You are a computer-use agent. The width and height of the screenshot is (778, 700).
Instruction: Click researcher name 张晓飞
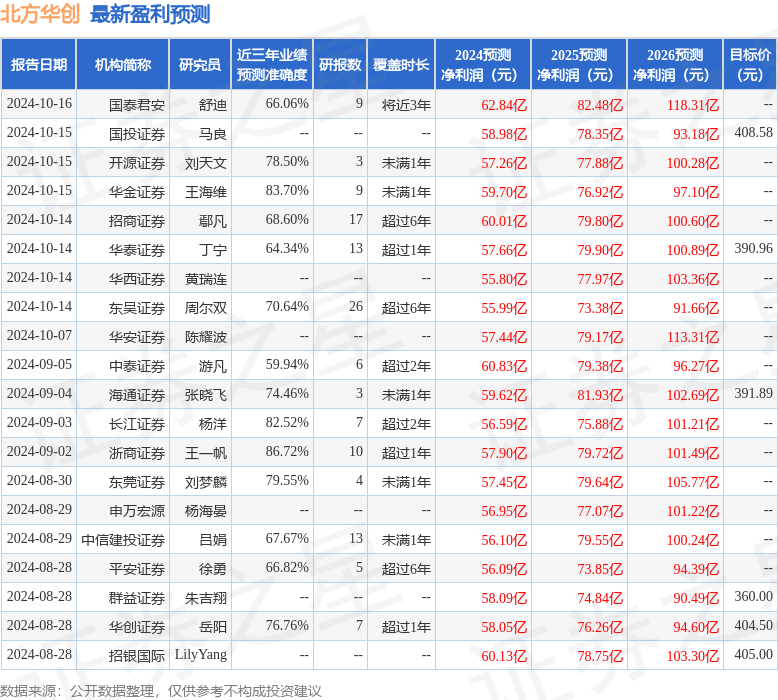206,395
